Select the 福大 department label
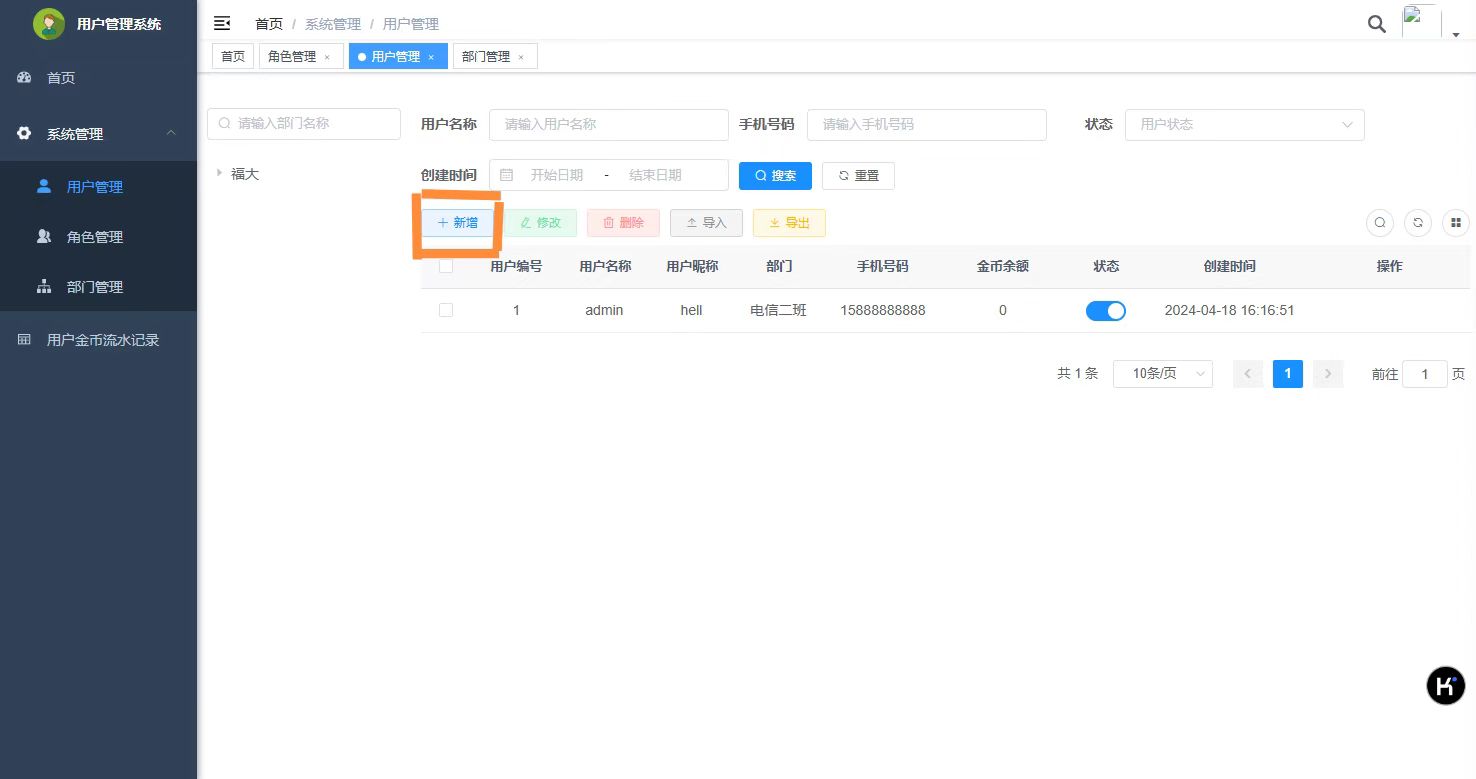Image resolution: width=1476 pixels, height=779 pixels. coord(245,174)
